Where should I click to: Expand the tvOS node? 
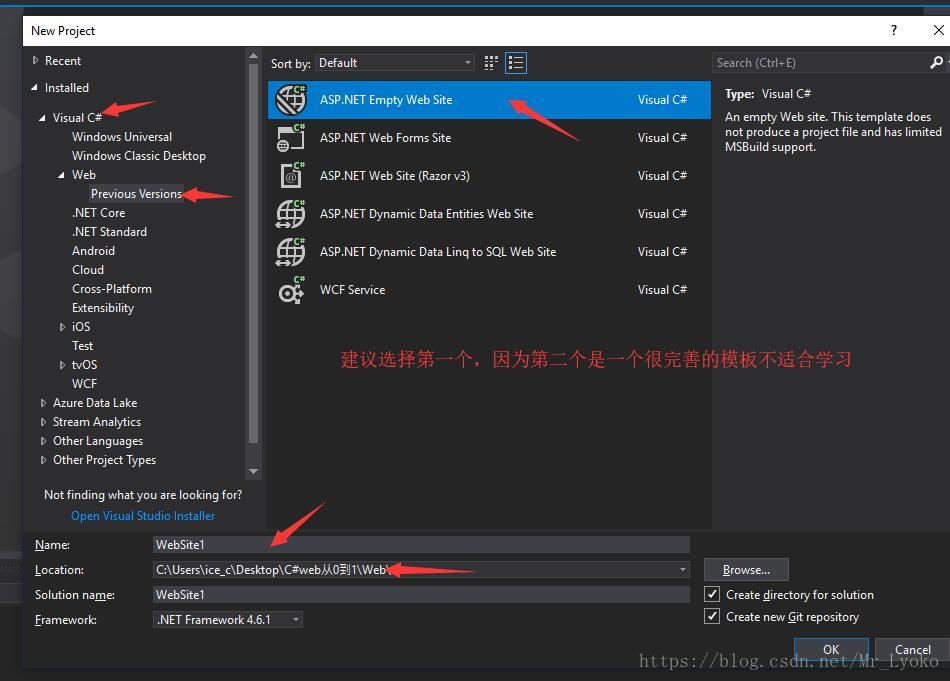(x=62, y=365)
